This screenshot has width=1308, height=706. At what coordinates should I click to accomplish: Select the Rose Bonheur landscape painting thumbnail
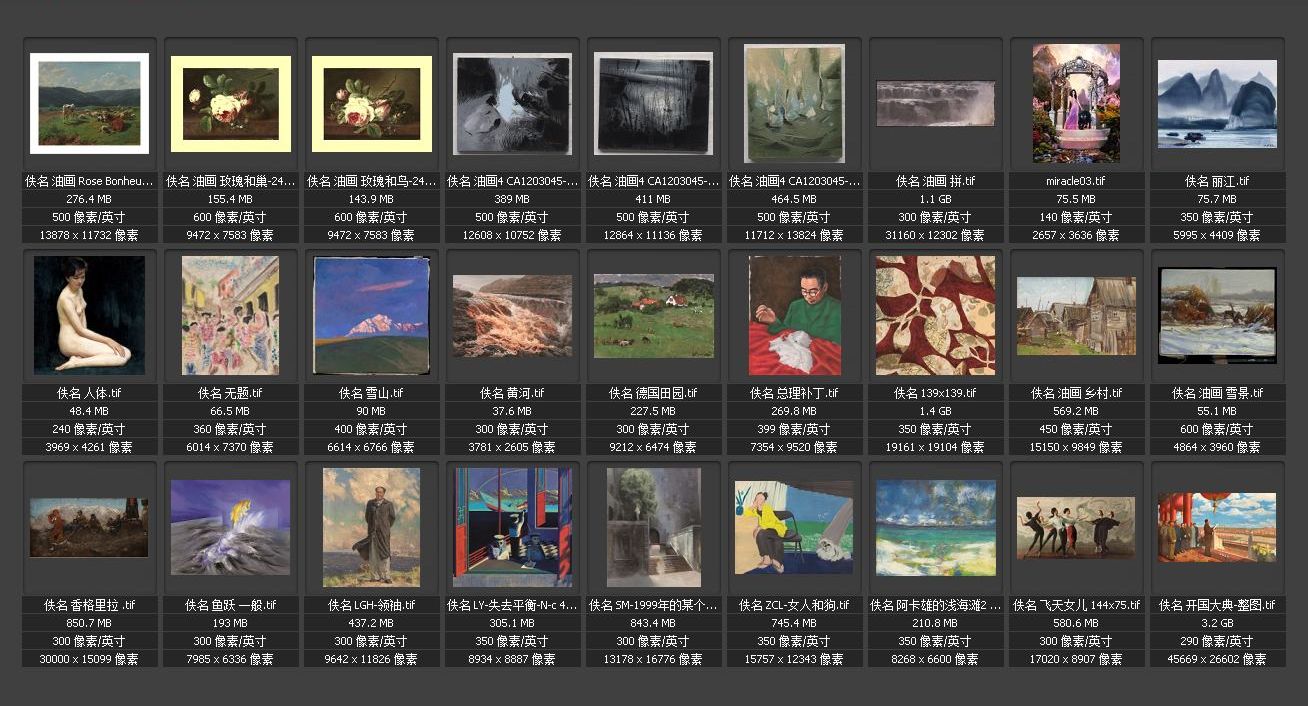coord(89,104)
